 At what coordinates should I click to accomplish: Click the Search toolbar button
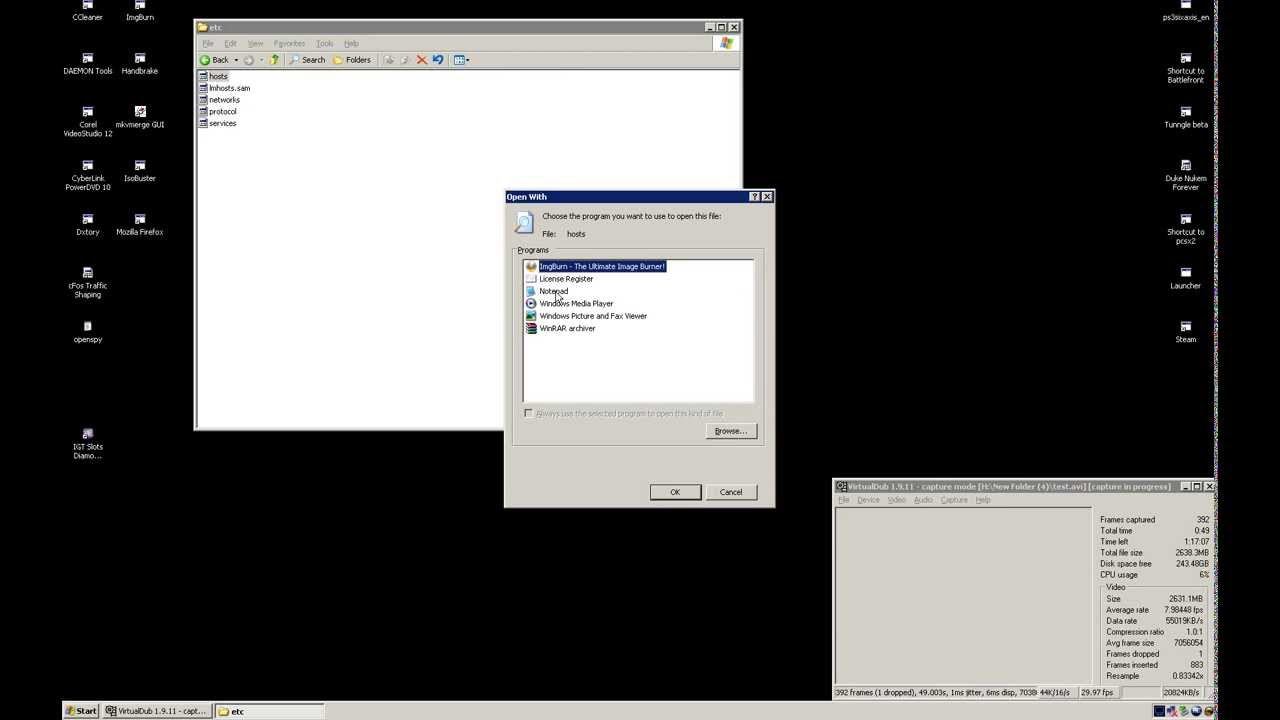pos(307,60)
